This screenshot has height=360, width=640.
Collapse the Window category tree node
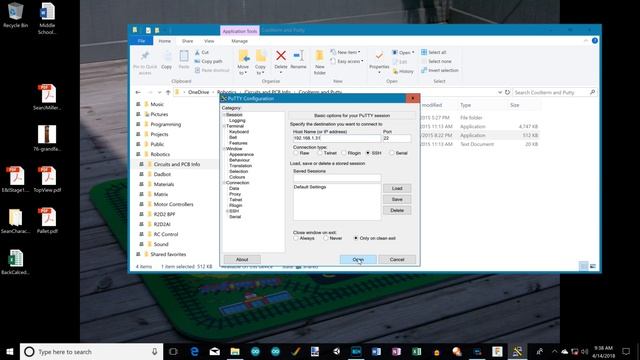coord(224,149)
